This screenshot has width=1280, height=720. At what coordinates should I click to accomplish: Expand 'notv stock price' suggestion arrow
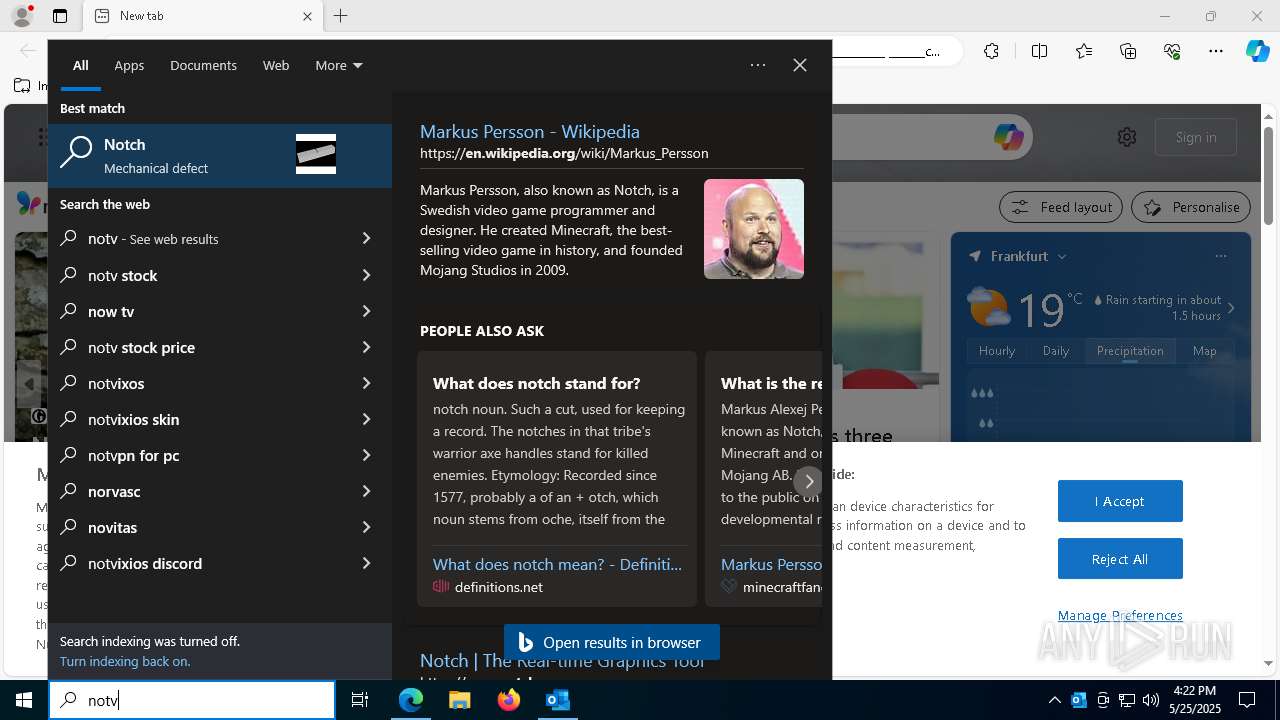[x=366, y=347]
